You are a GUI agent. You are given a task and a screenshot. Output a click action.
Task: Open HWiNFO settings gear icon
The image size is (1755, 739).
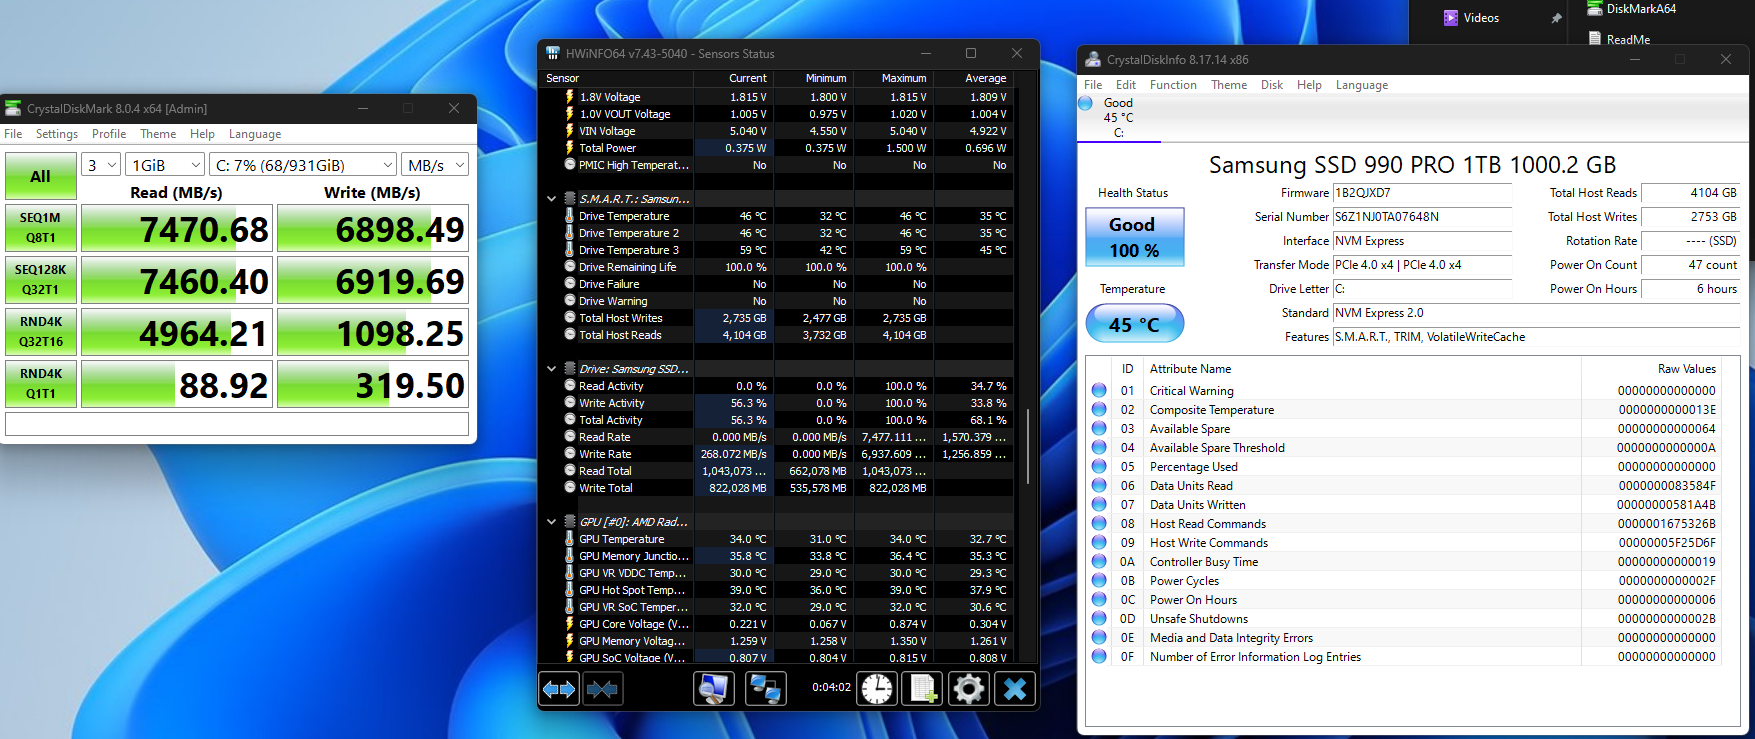(969, 689)
